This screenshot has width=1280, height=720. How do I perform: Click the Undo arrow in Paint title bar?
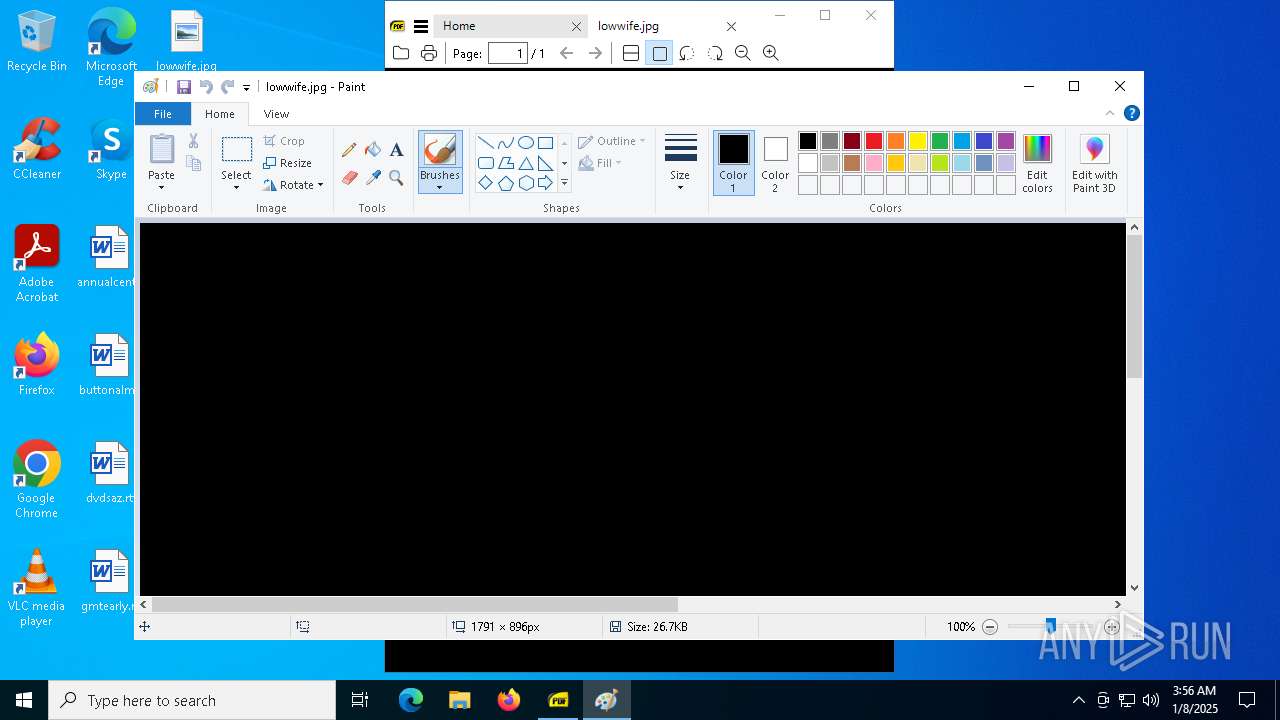point(206,87)
